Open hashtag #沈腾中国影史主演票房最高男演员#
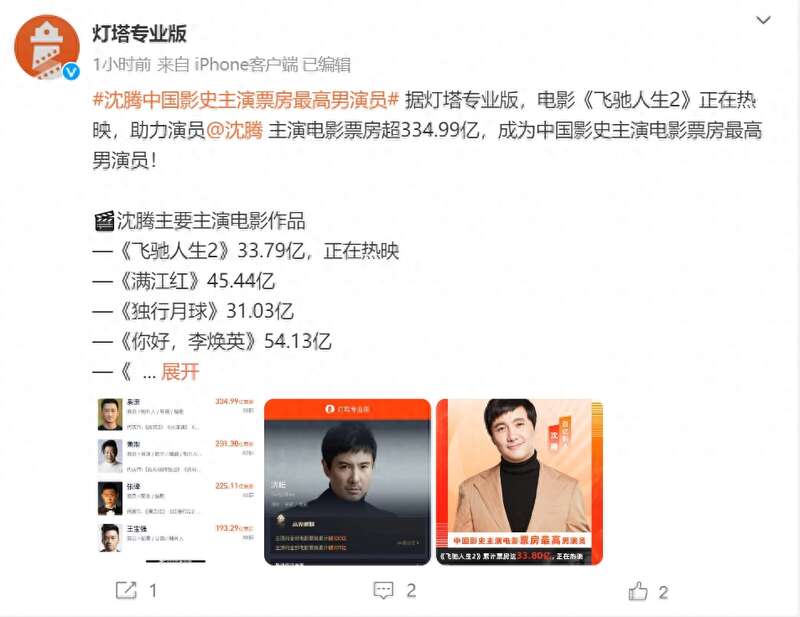This screenshot has height=617, width=800. click(x=245, y=100)
